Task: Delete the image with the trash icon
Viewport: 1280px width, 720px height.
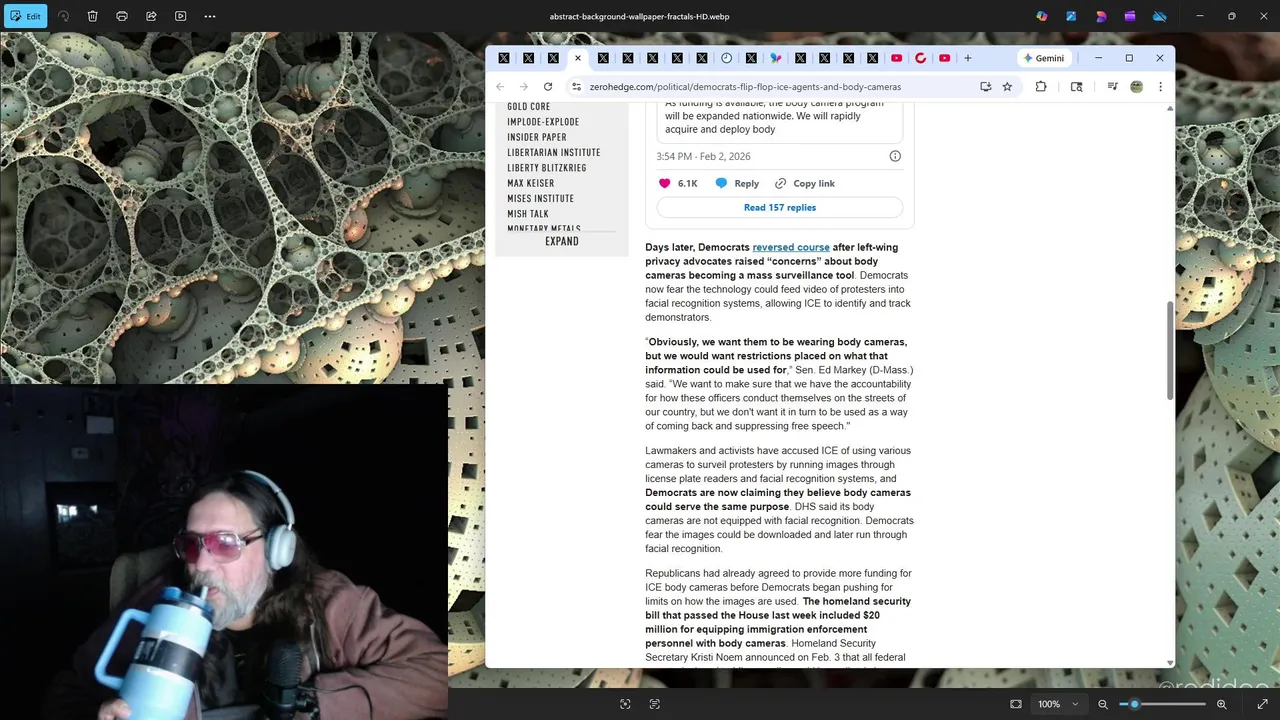Action: coord(93,16)
